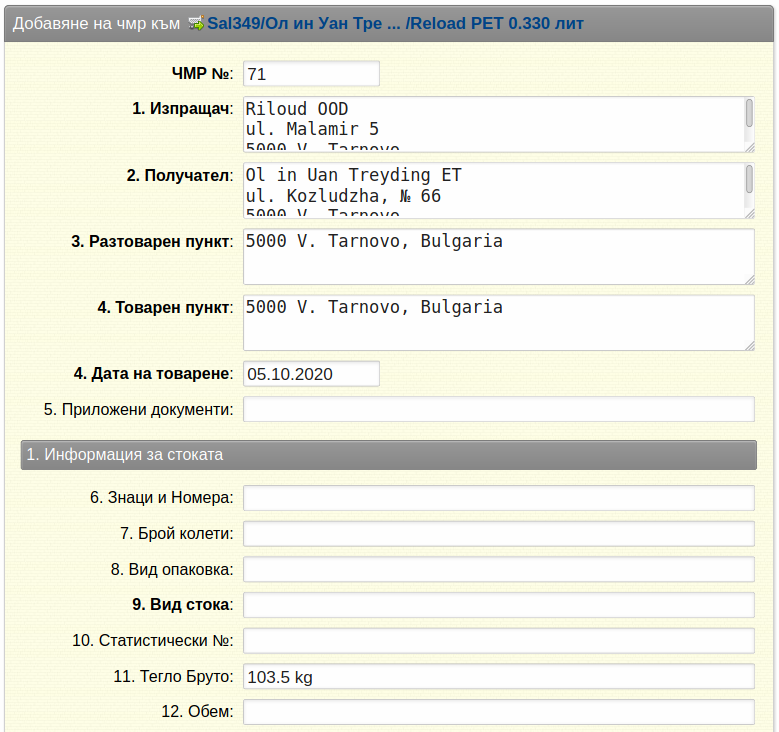Click the '2. Получател' label
This screenshot has height=732, width=779.
[180, 175]
